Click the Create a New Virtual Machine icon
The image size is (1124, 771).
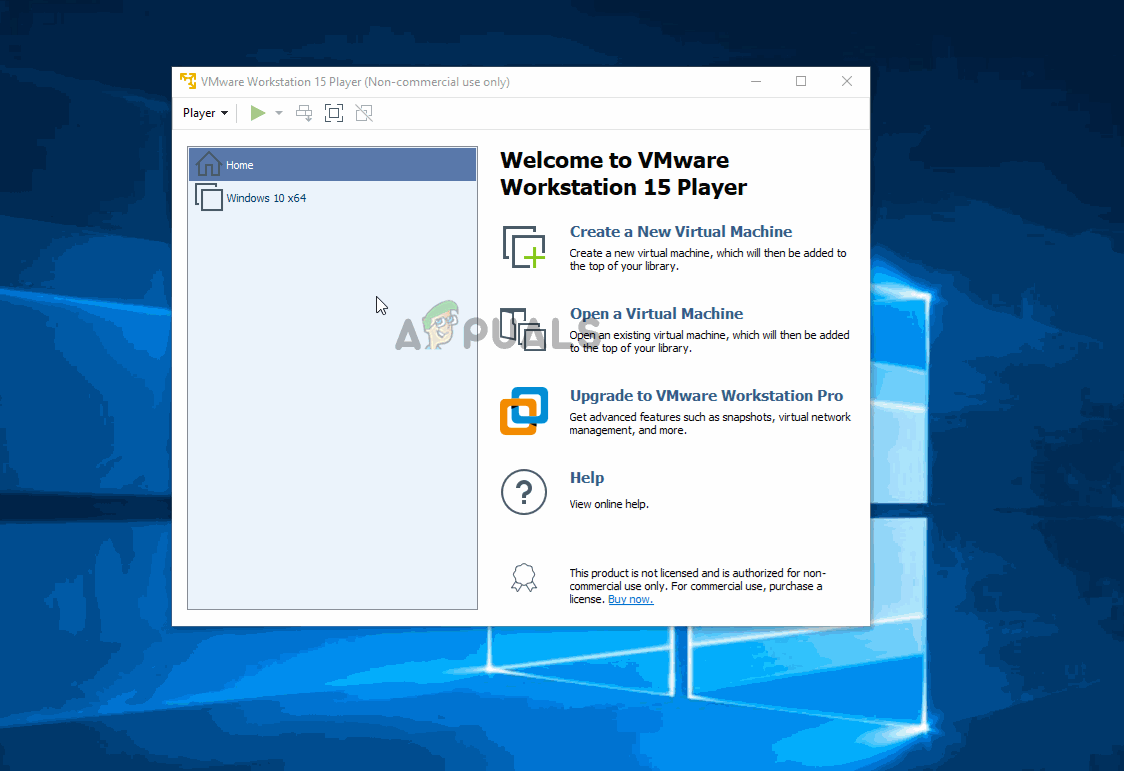524,246
